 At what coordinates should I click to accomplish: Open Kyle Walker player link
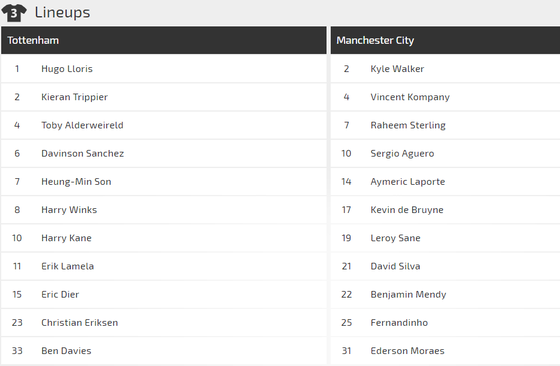coord(397,69)
